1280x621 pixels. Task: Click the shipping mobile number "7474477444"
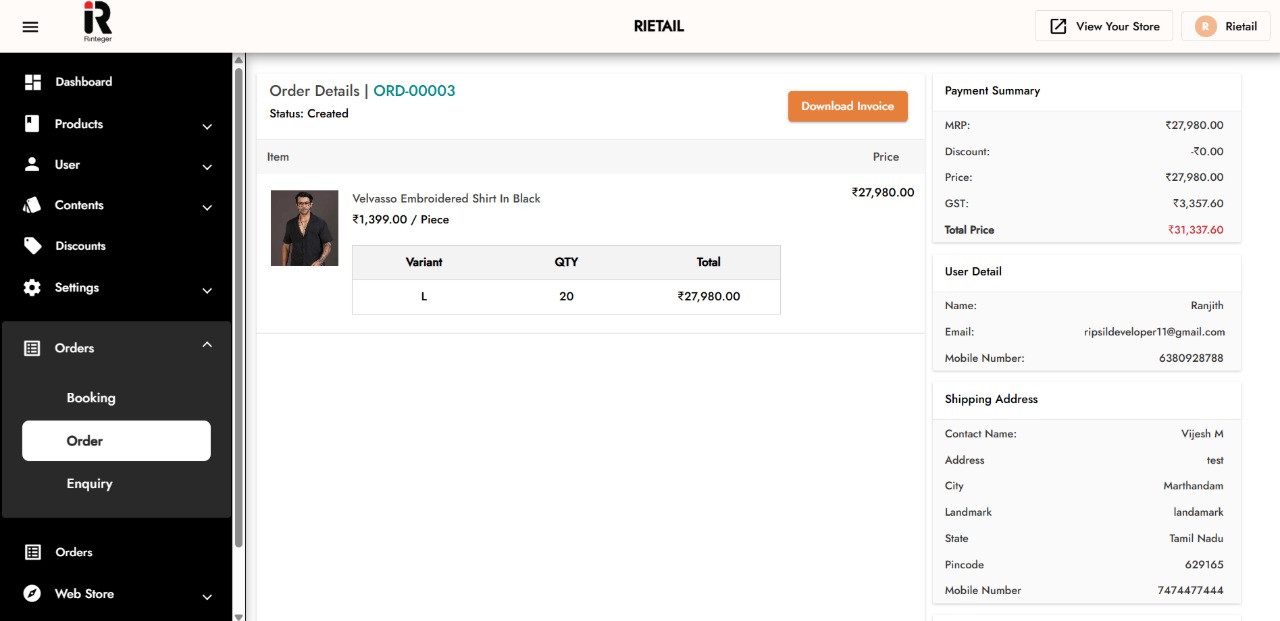(x=1190, y=590)
